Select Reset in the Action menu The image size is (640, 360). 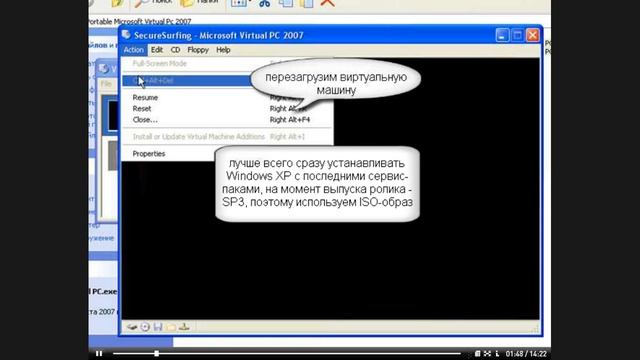142,109
